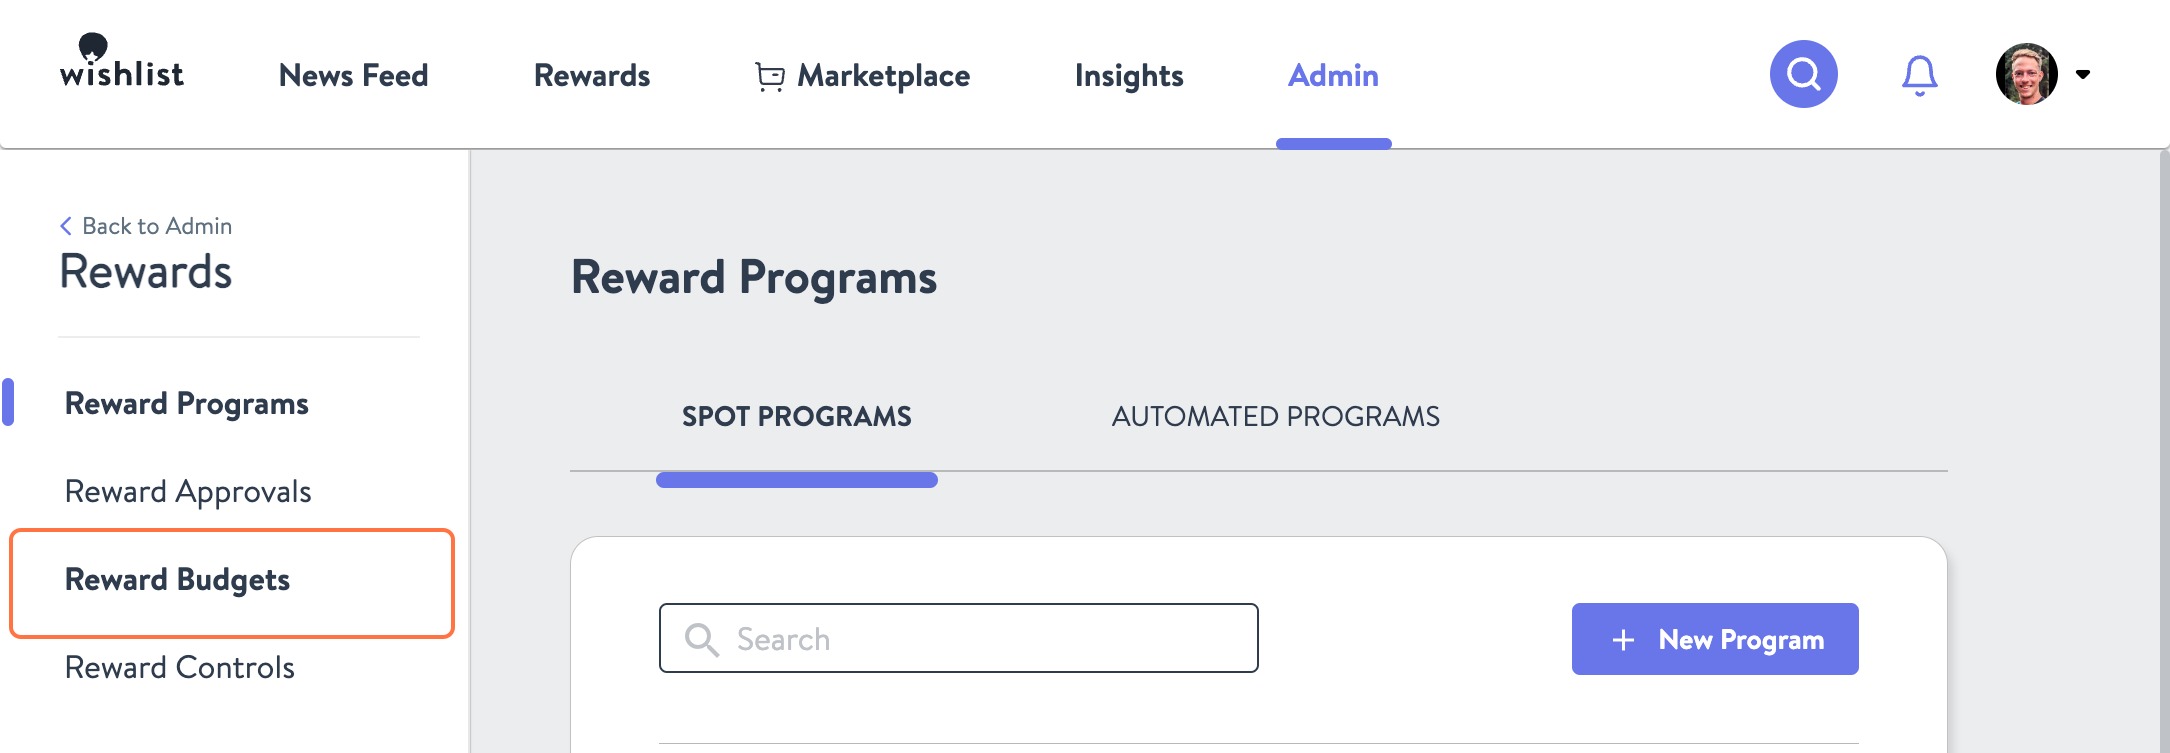
Task: Select the SPOT PROGRAMS tab
Action: pos(795,417)
